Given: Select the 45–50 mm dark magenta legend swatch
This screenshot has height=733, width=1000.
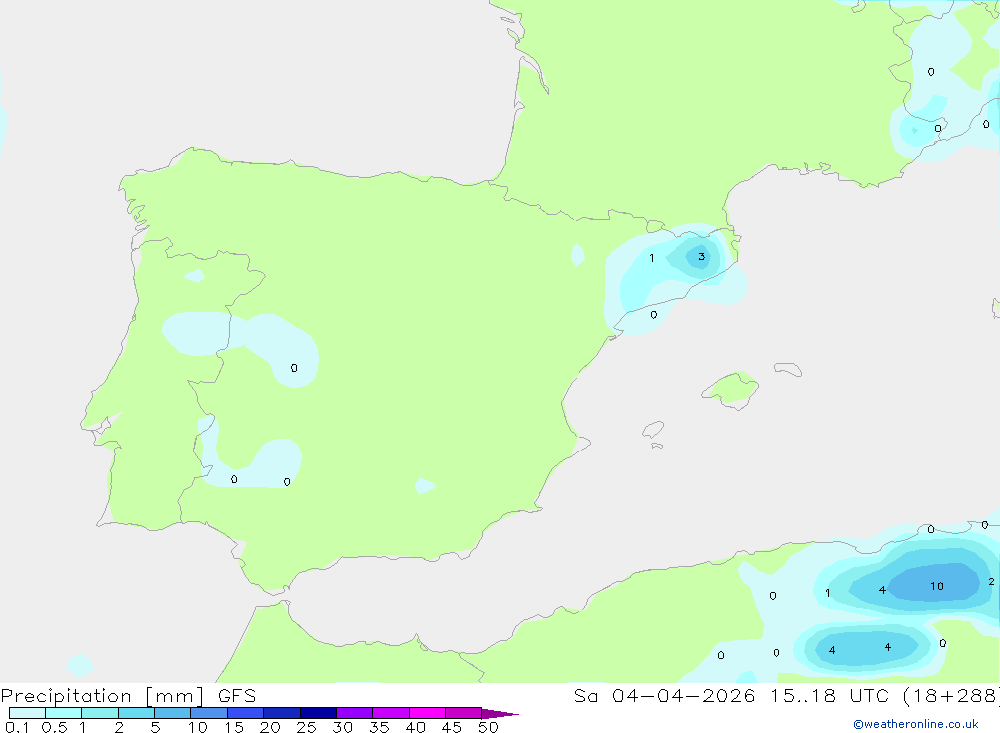Looking at the screenshot, I should [464, 713].
